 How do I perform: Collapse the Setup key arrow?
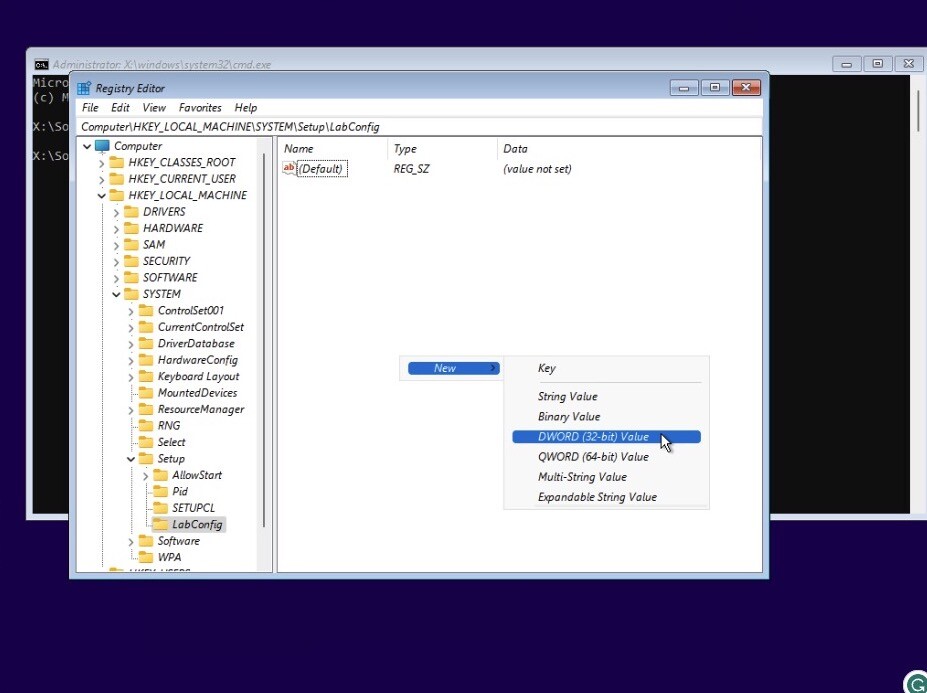pos(131,459)
